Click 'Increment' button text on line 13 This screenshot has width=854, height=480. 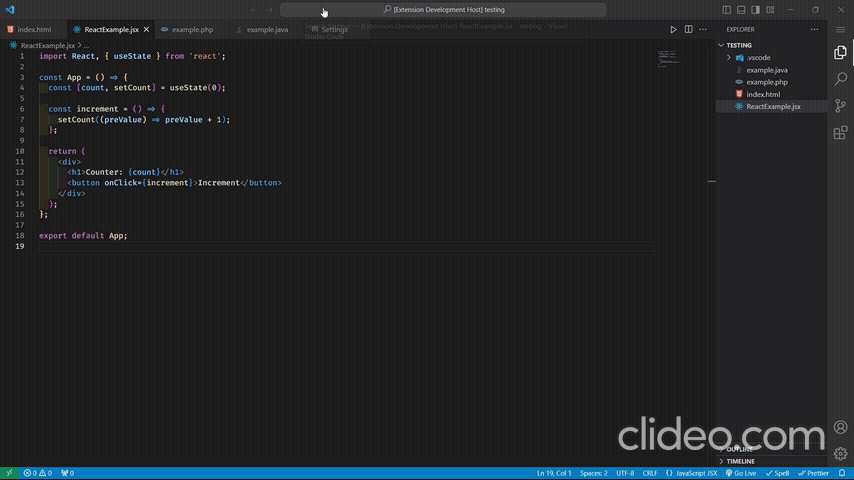(x=218, y=183)
